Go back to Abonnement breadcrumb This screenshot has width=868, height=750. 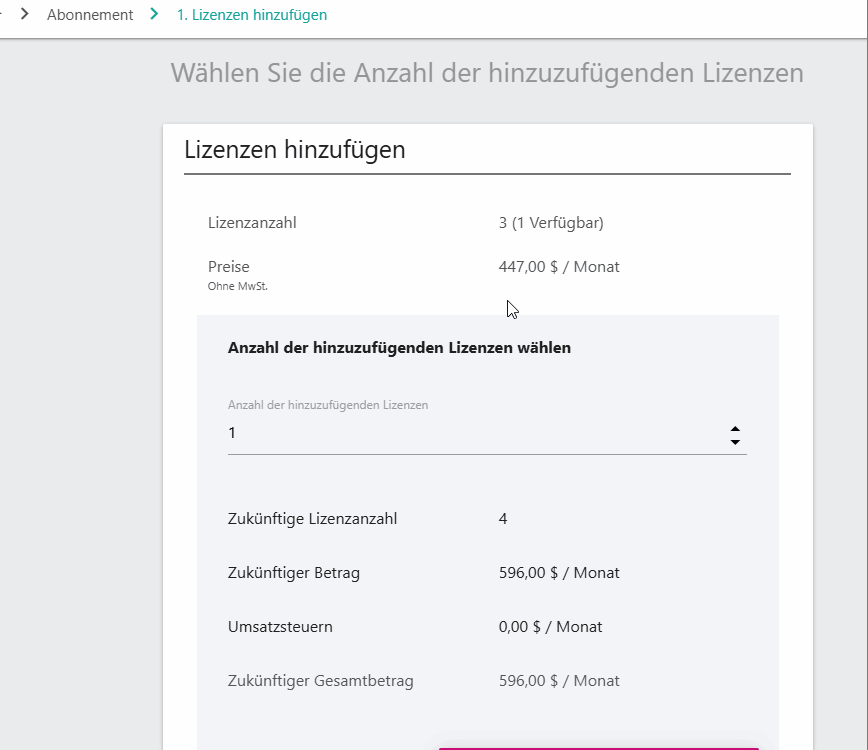(x=90, y=15)
